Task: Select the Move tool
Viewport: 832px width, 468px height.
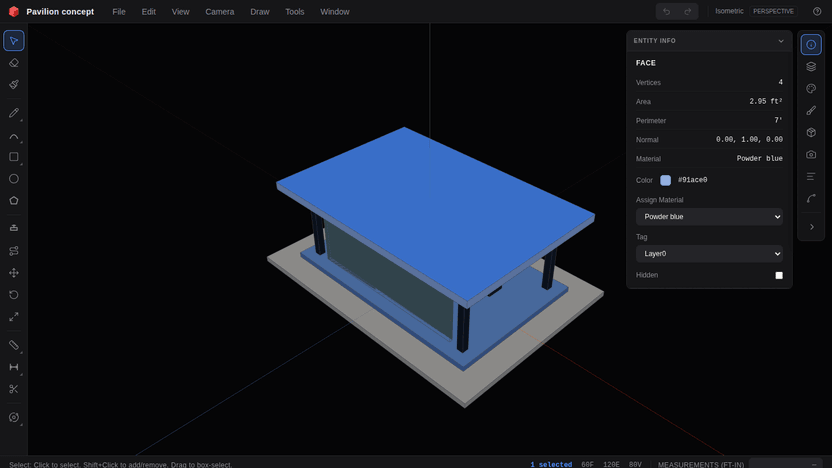Action: (14, 273)
